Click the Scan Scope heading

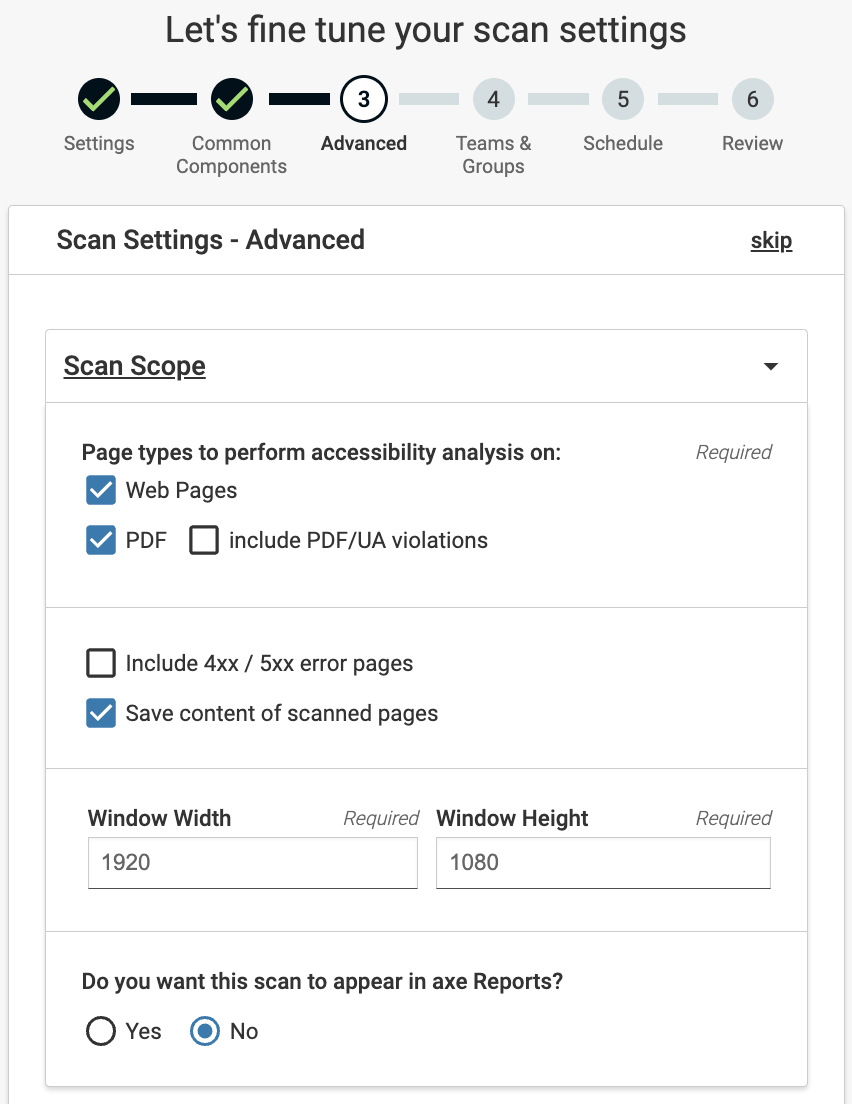coord(134,366)
